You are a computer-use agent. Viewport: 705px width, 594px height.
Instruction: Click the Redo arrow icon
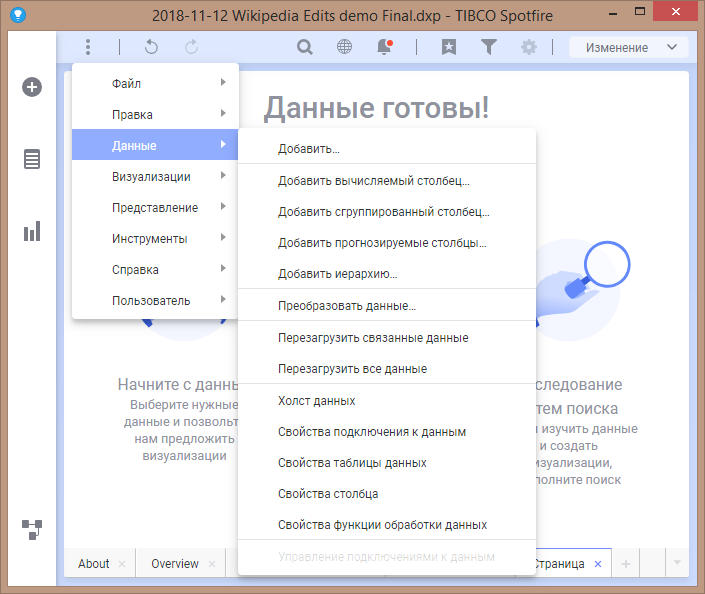(192, 47)
